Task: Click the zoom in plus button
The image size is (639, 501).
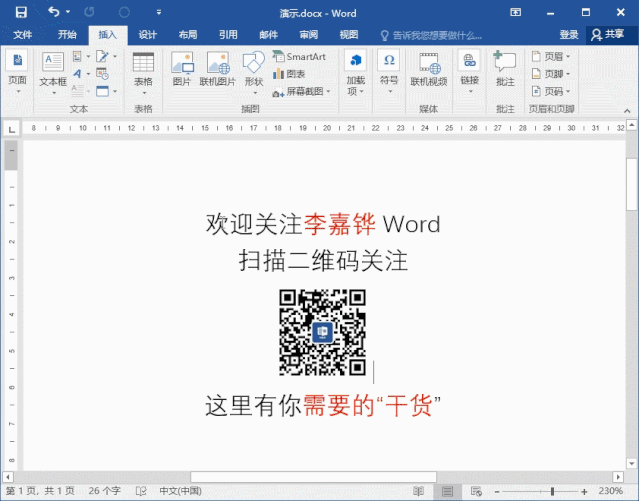Action: tap(584, 491)
